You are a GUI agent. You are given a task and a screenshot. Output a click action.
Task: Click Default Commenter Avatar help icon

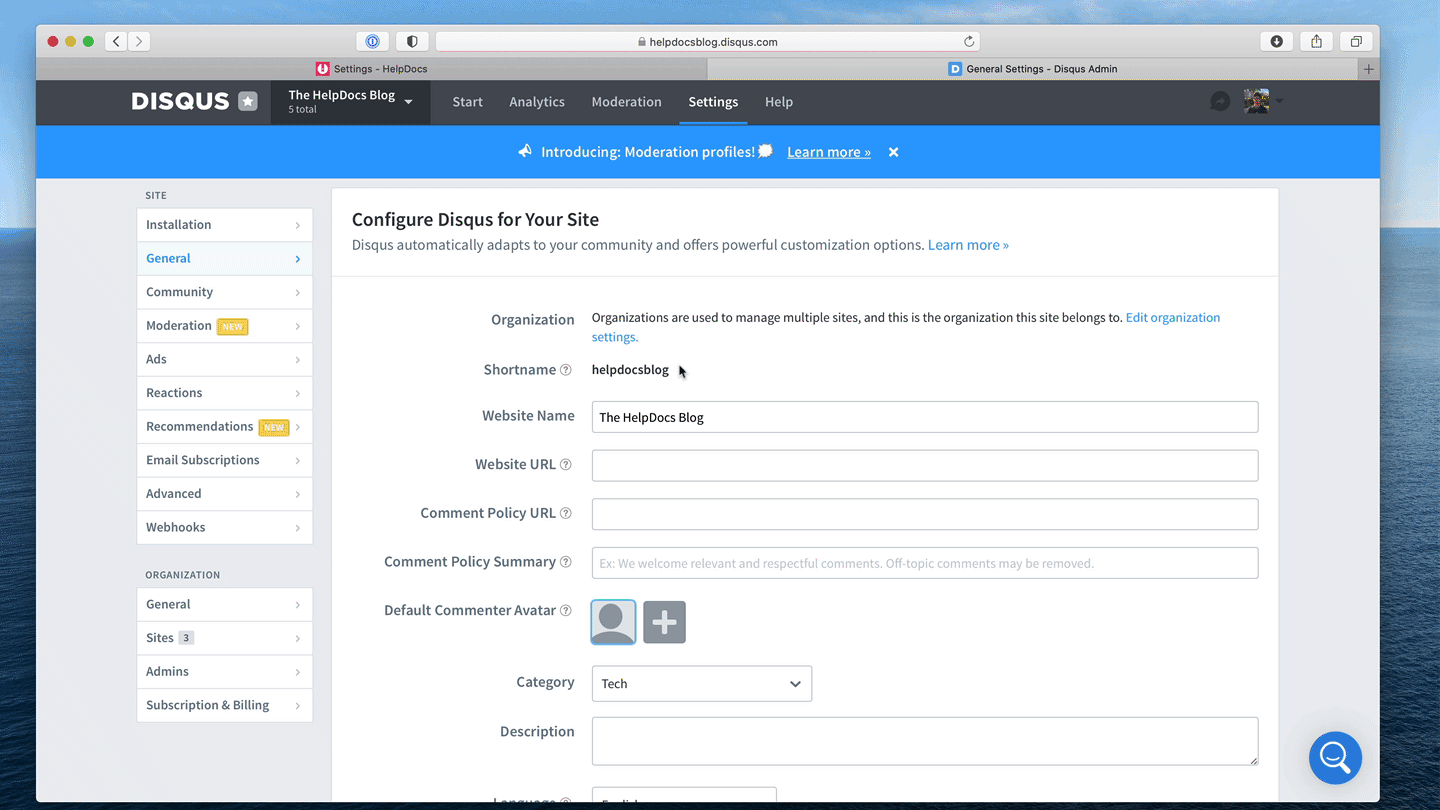(x=566, y=611)
